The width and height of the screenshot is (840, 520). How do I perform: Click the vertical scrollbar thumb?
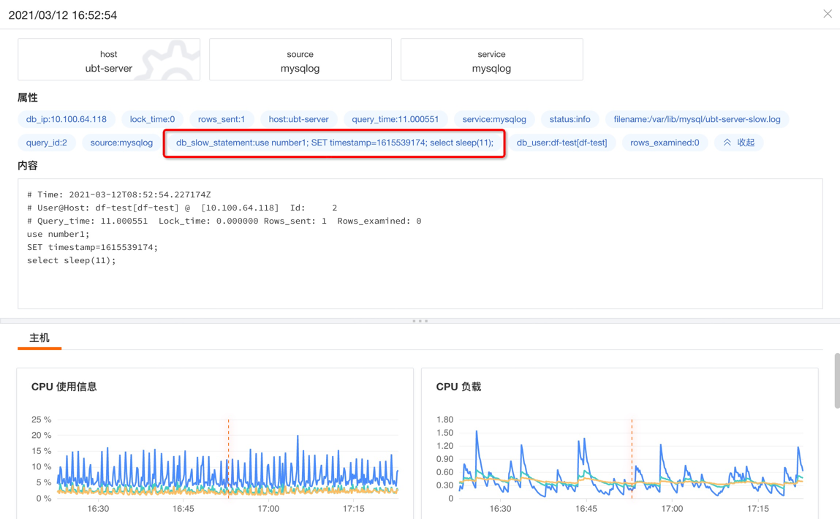pos(837,380)
